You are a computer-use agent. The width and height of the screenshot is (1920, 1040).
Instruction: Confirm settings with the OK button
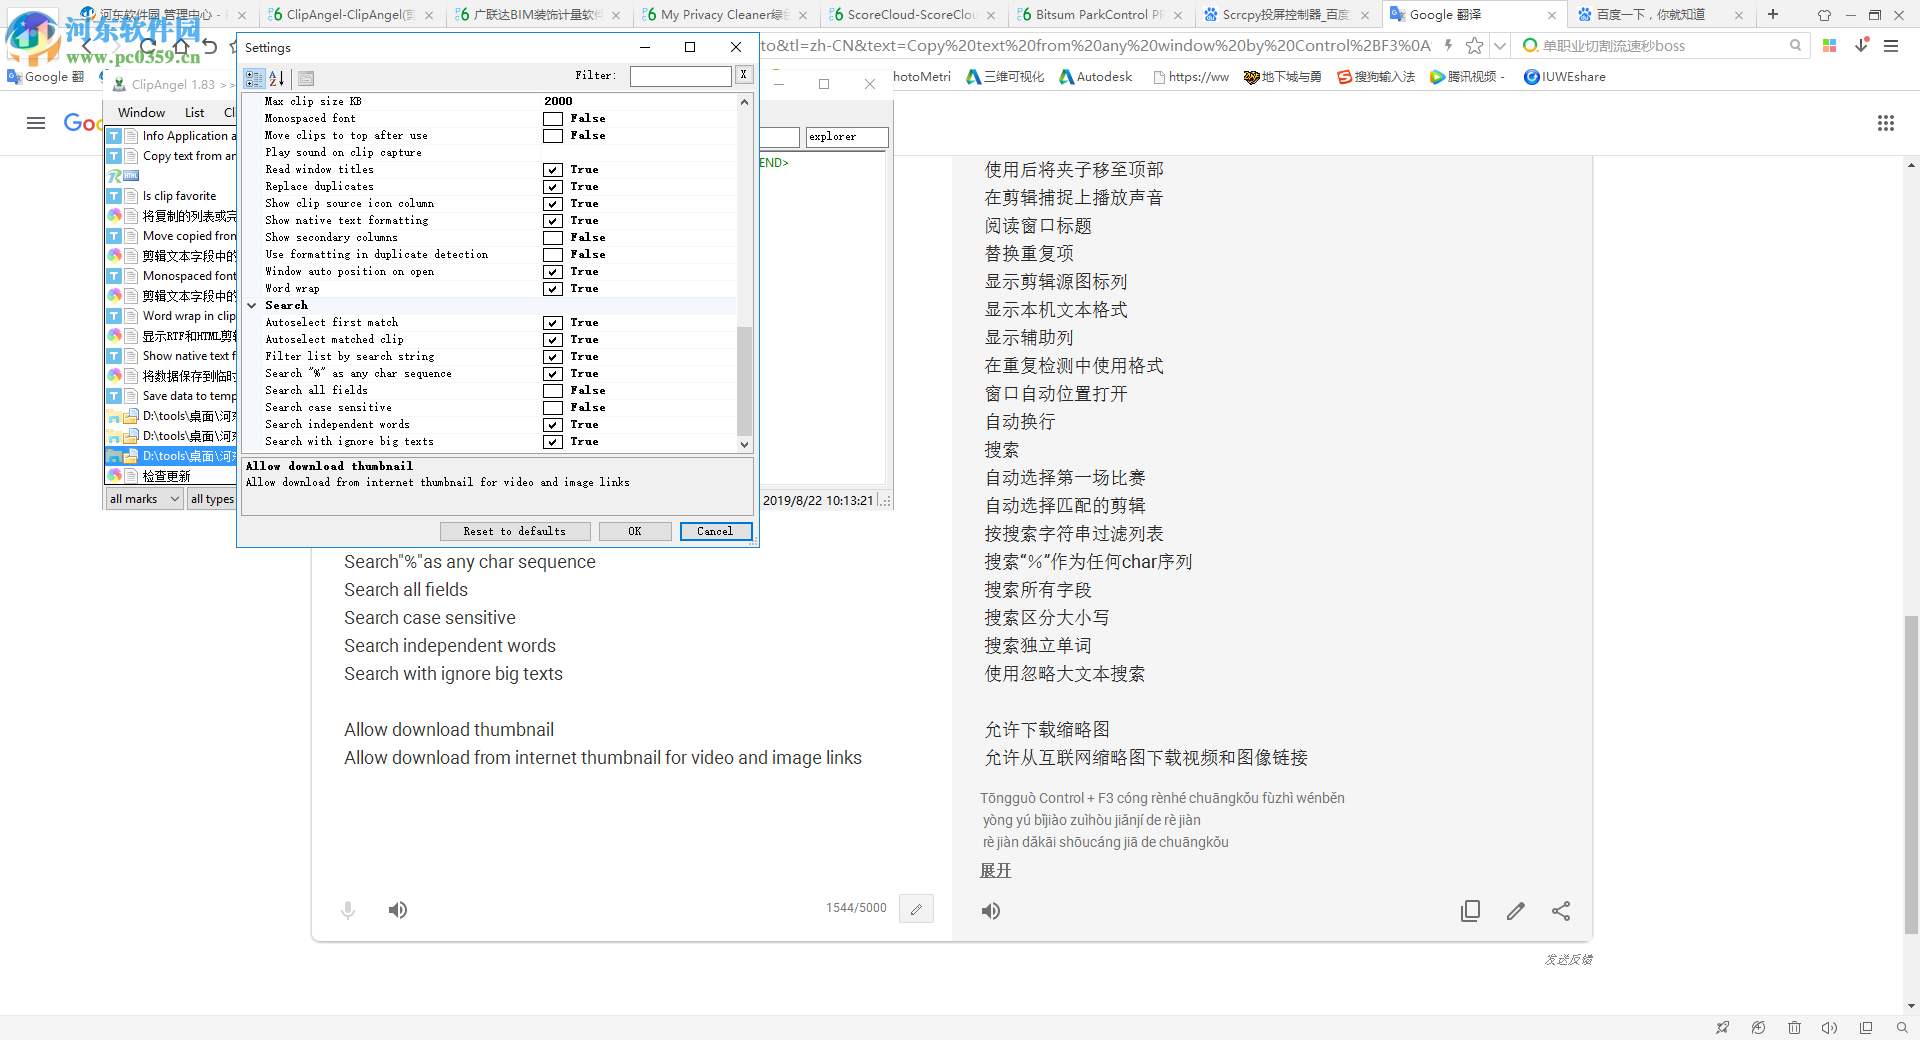tap(635, 531)
